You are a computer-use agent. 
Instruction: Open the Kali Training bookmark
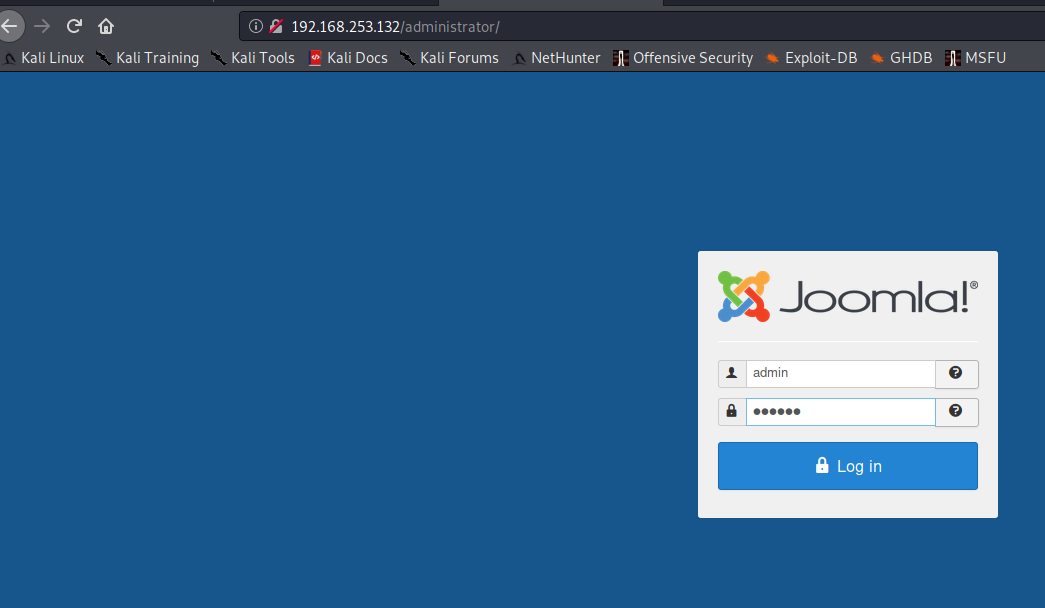click(147, 58)
